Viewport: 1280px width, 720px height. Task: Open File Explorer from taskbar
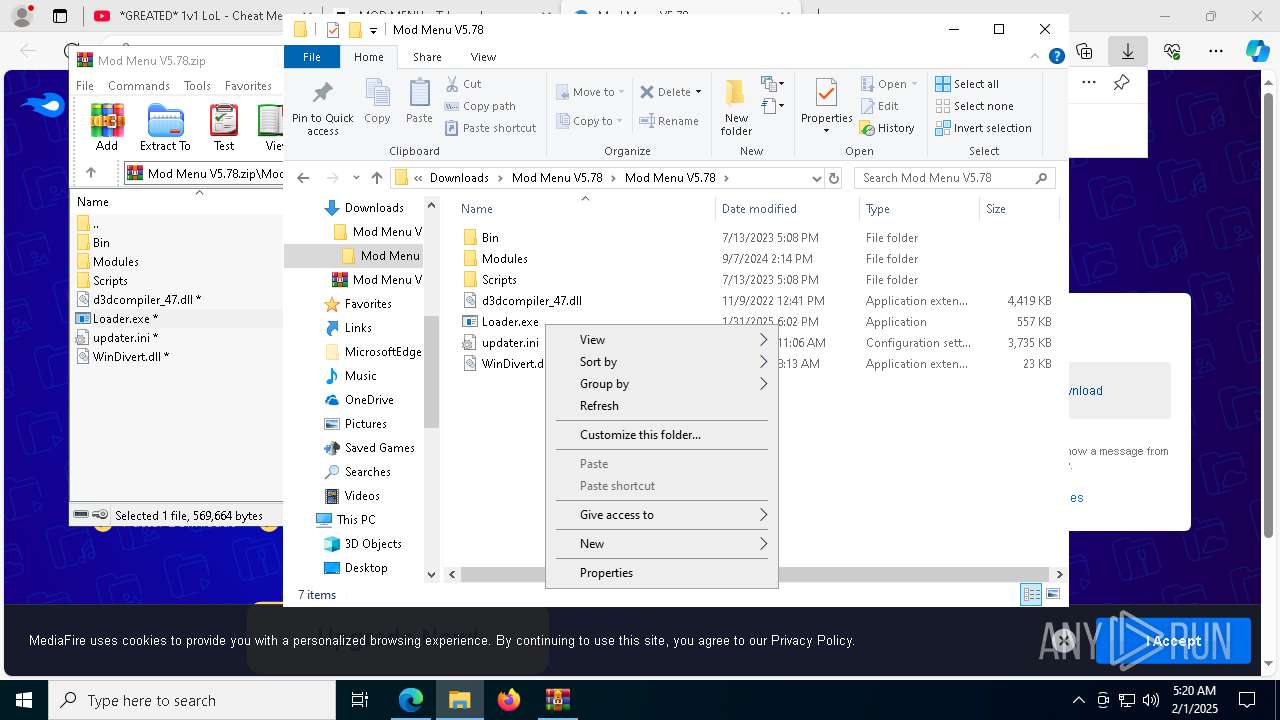tap(460, 700)
